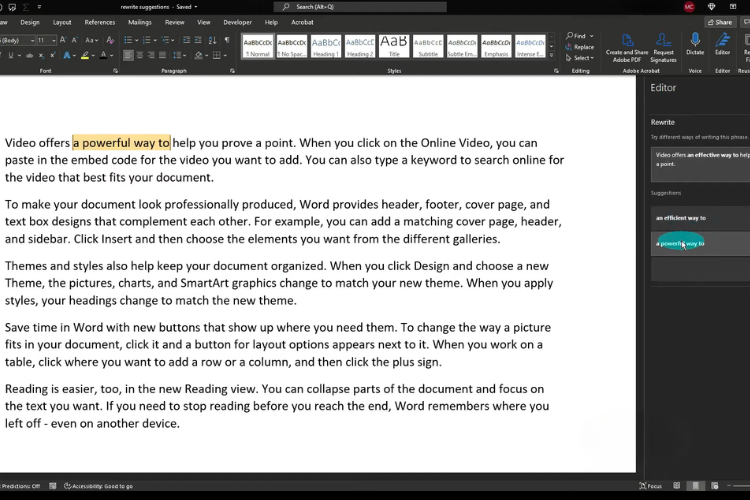Open Font dialog launcher

tap(115, 71)
